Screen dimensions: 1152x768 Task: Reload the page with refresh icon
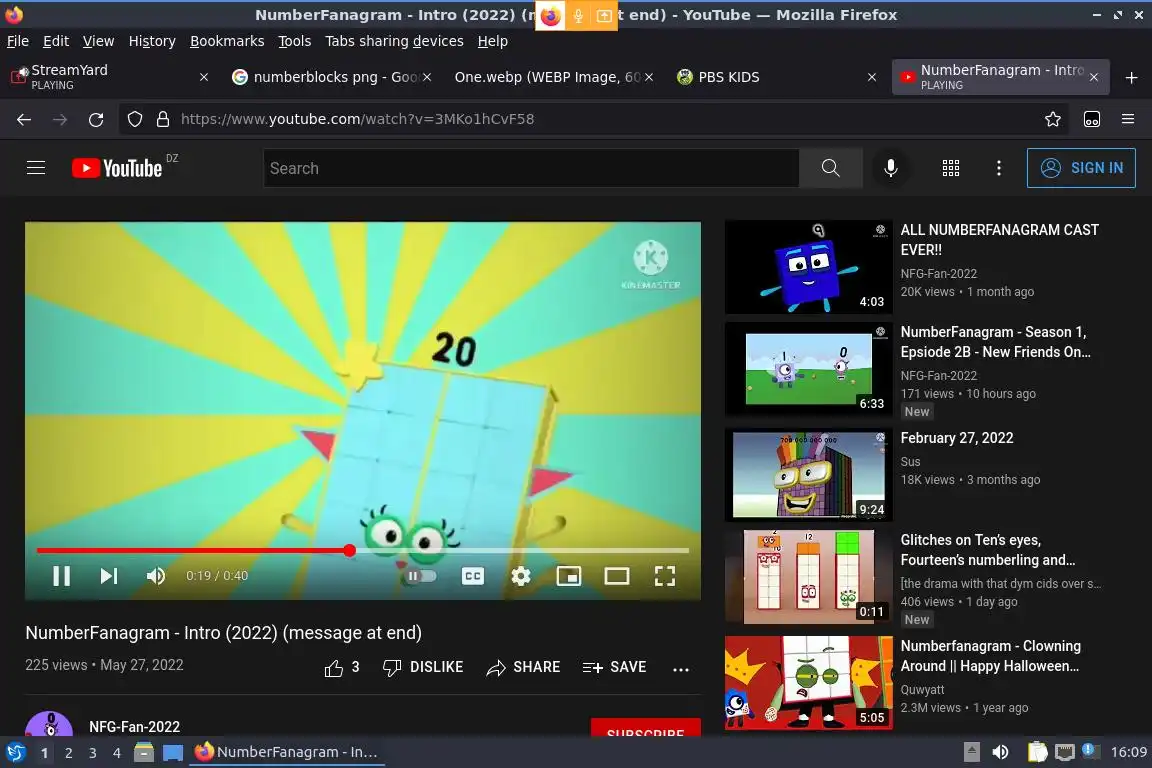click(96, 119)
